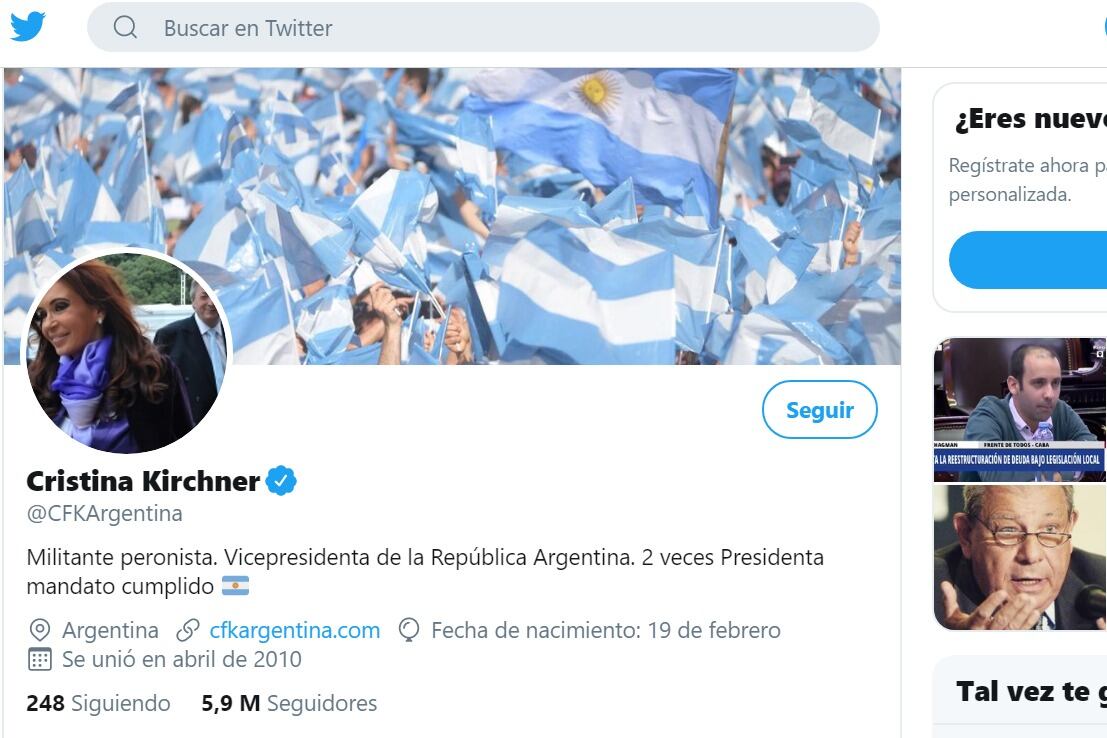The height and width of the screenshot is (738, 1107).
Task: Click the search magnifier icon
Action: (125, 28)
